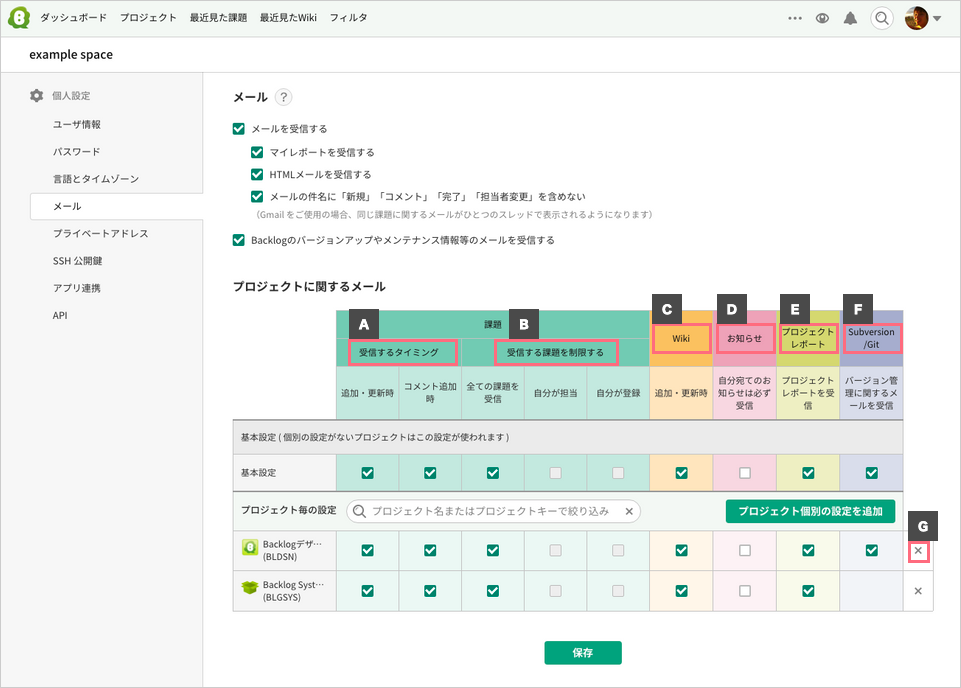Go to API settings

60,316
